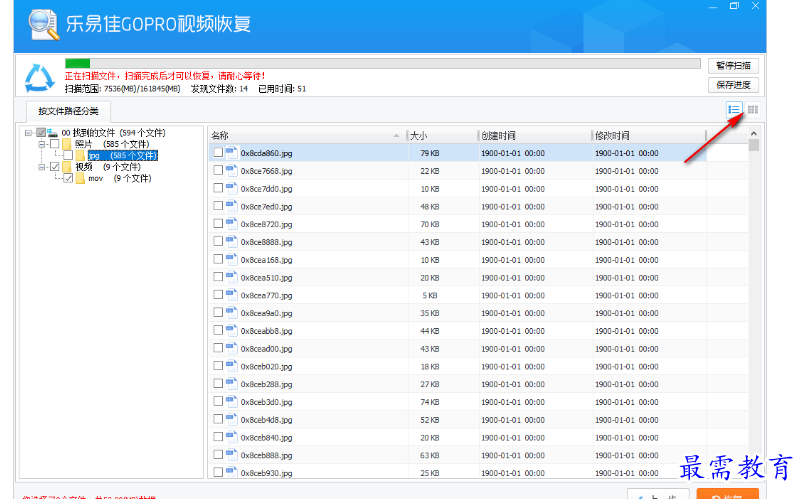Open the 按文件路径分类 tab

68,111
